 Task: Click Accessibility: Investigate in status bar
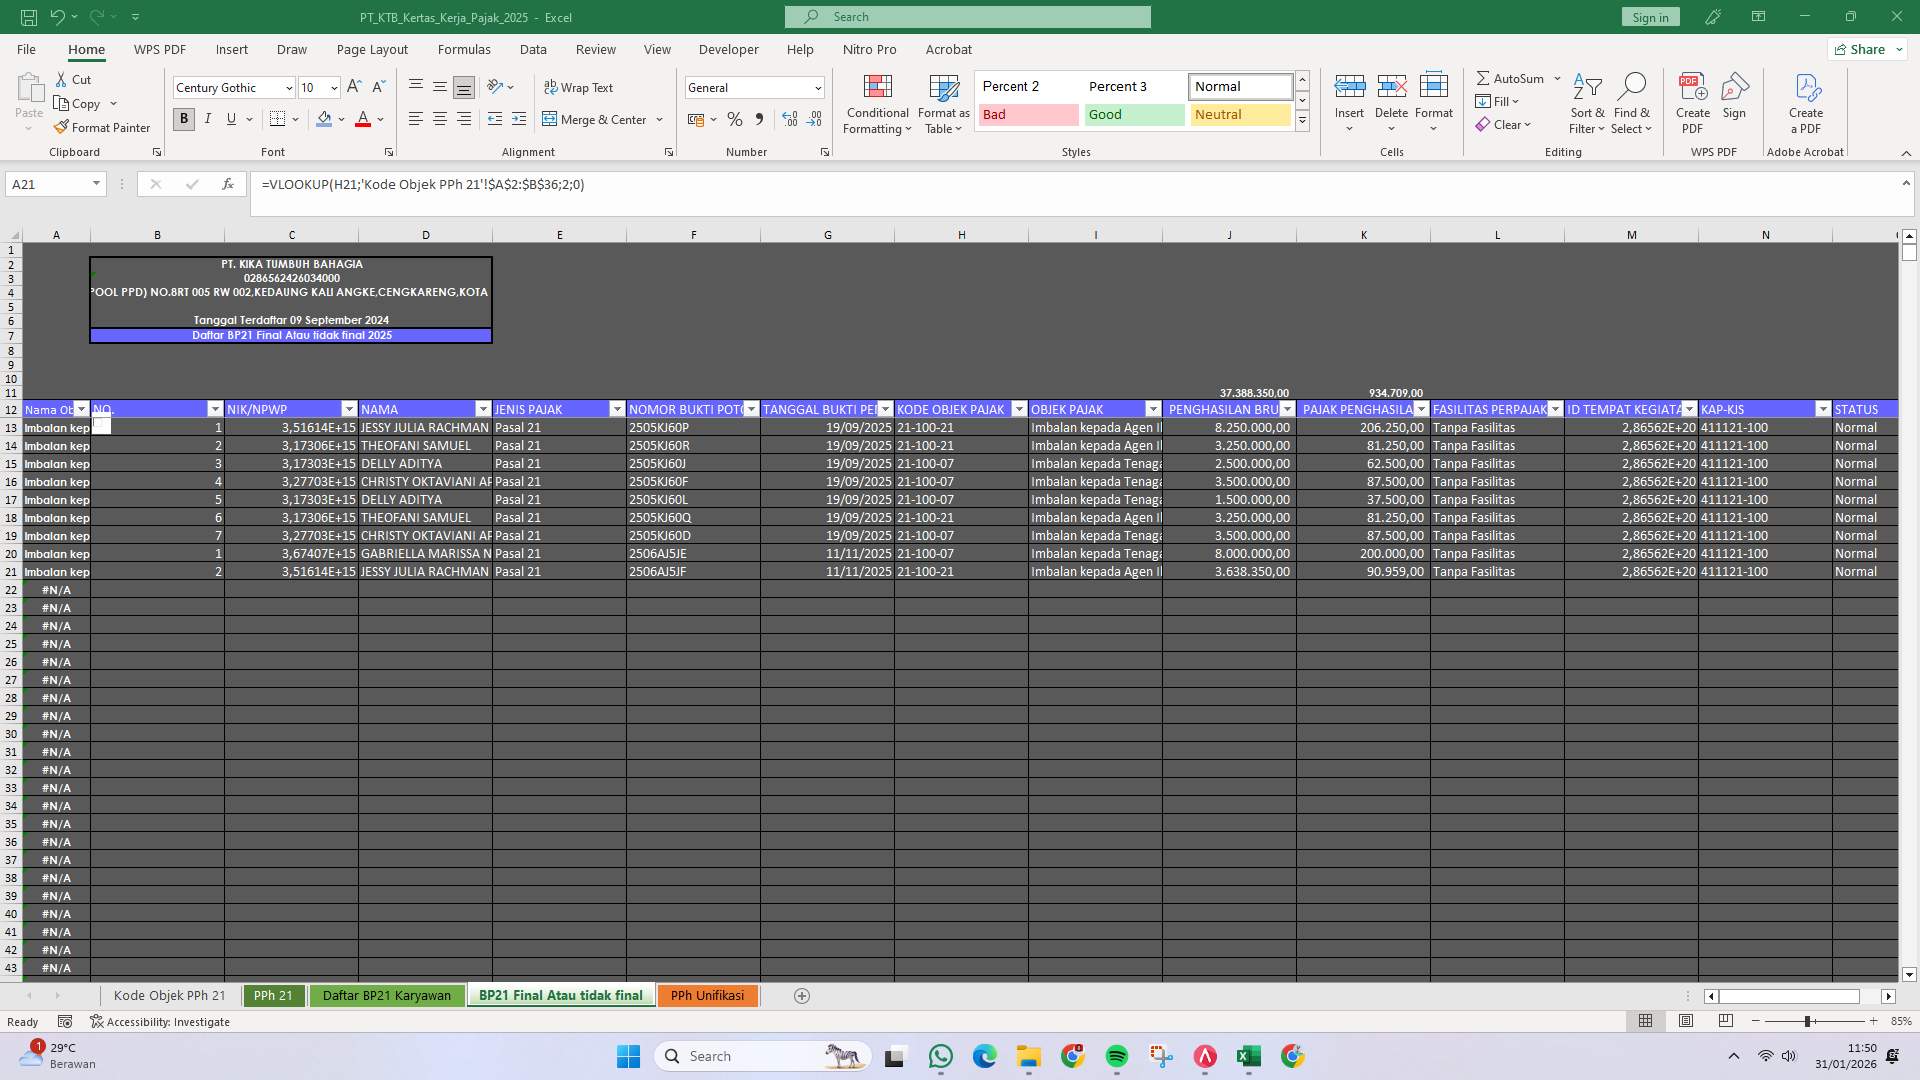pos(160,1021)
